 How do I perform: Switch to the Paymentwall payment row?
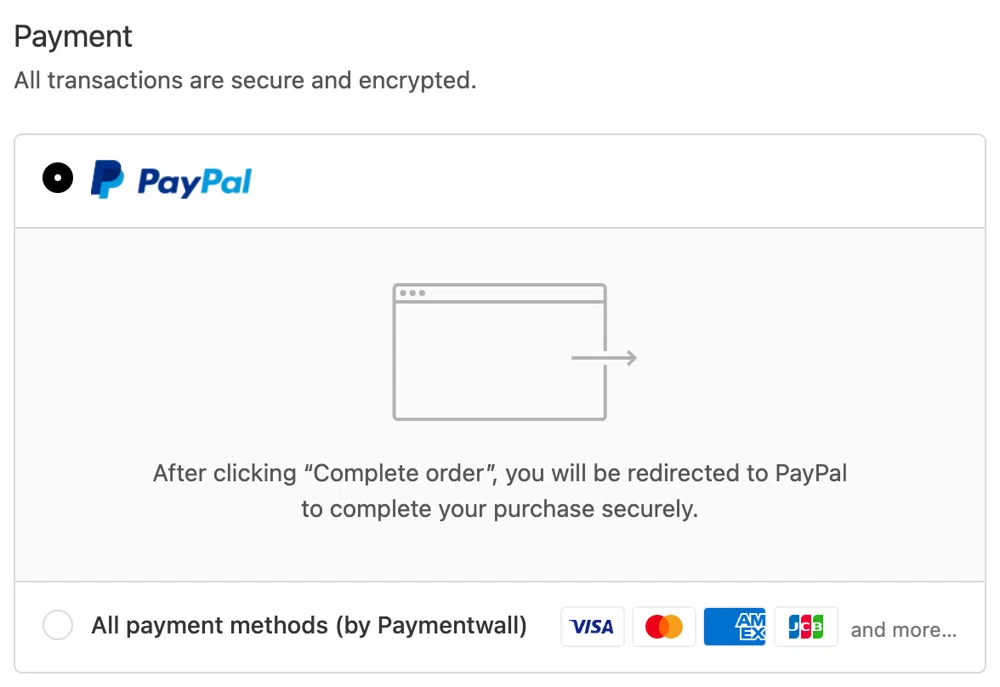pyautogui.click(x=308, y=625)
